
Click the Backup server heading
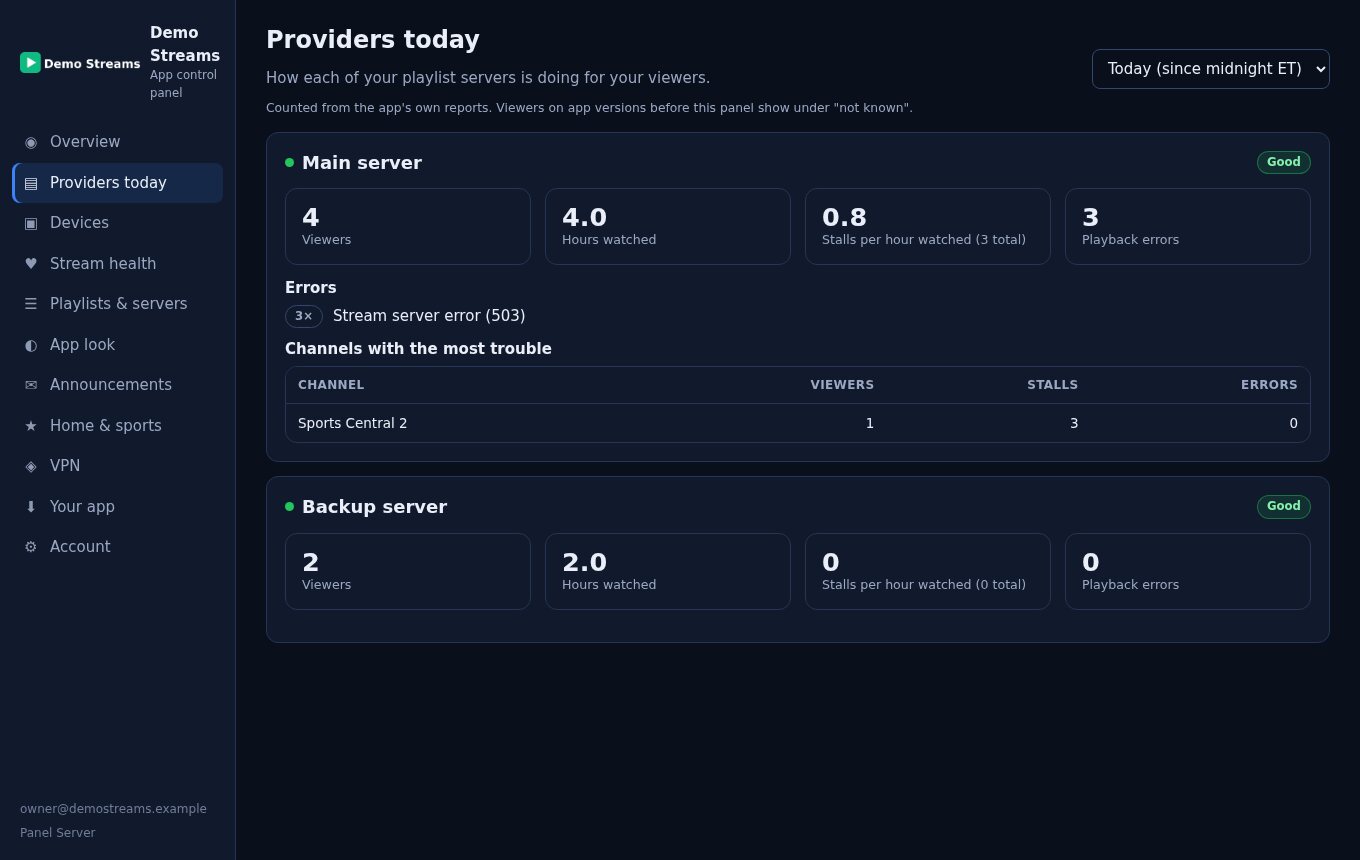(374, 507)
